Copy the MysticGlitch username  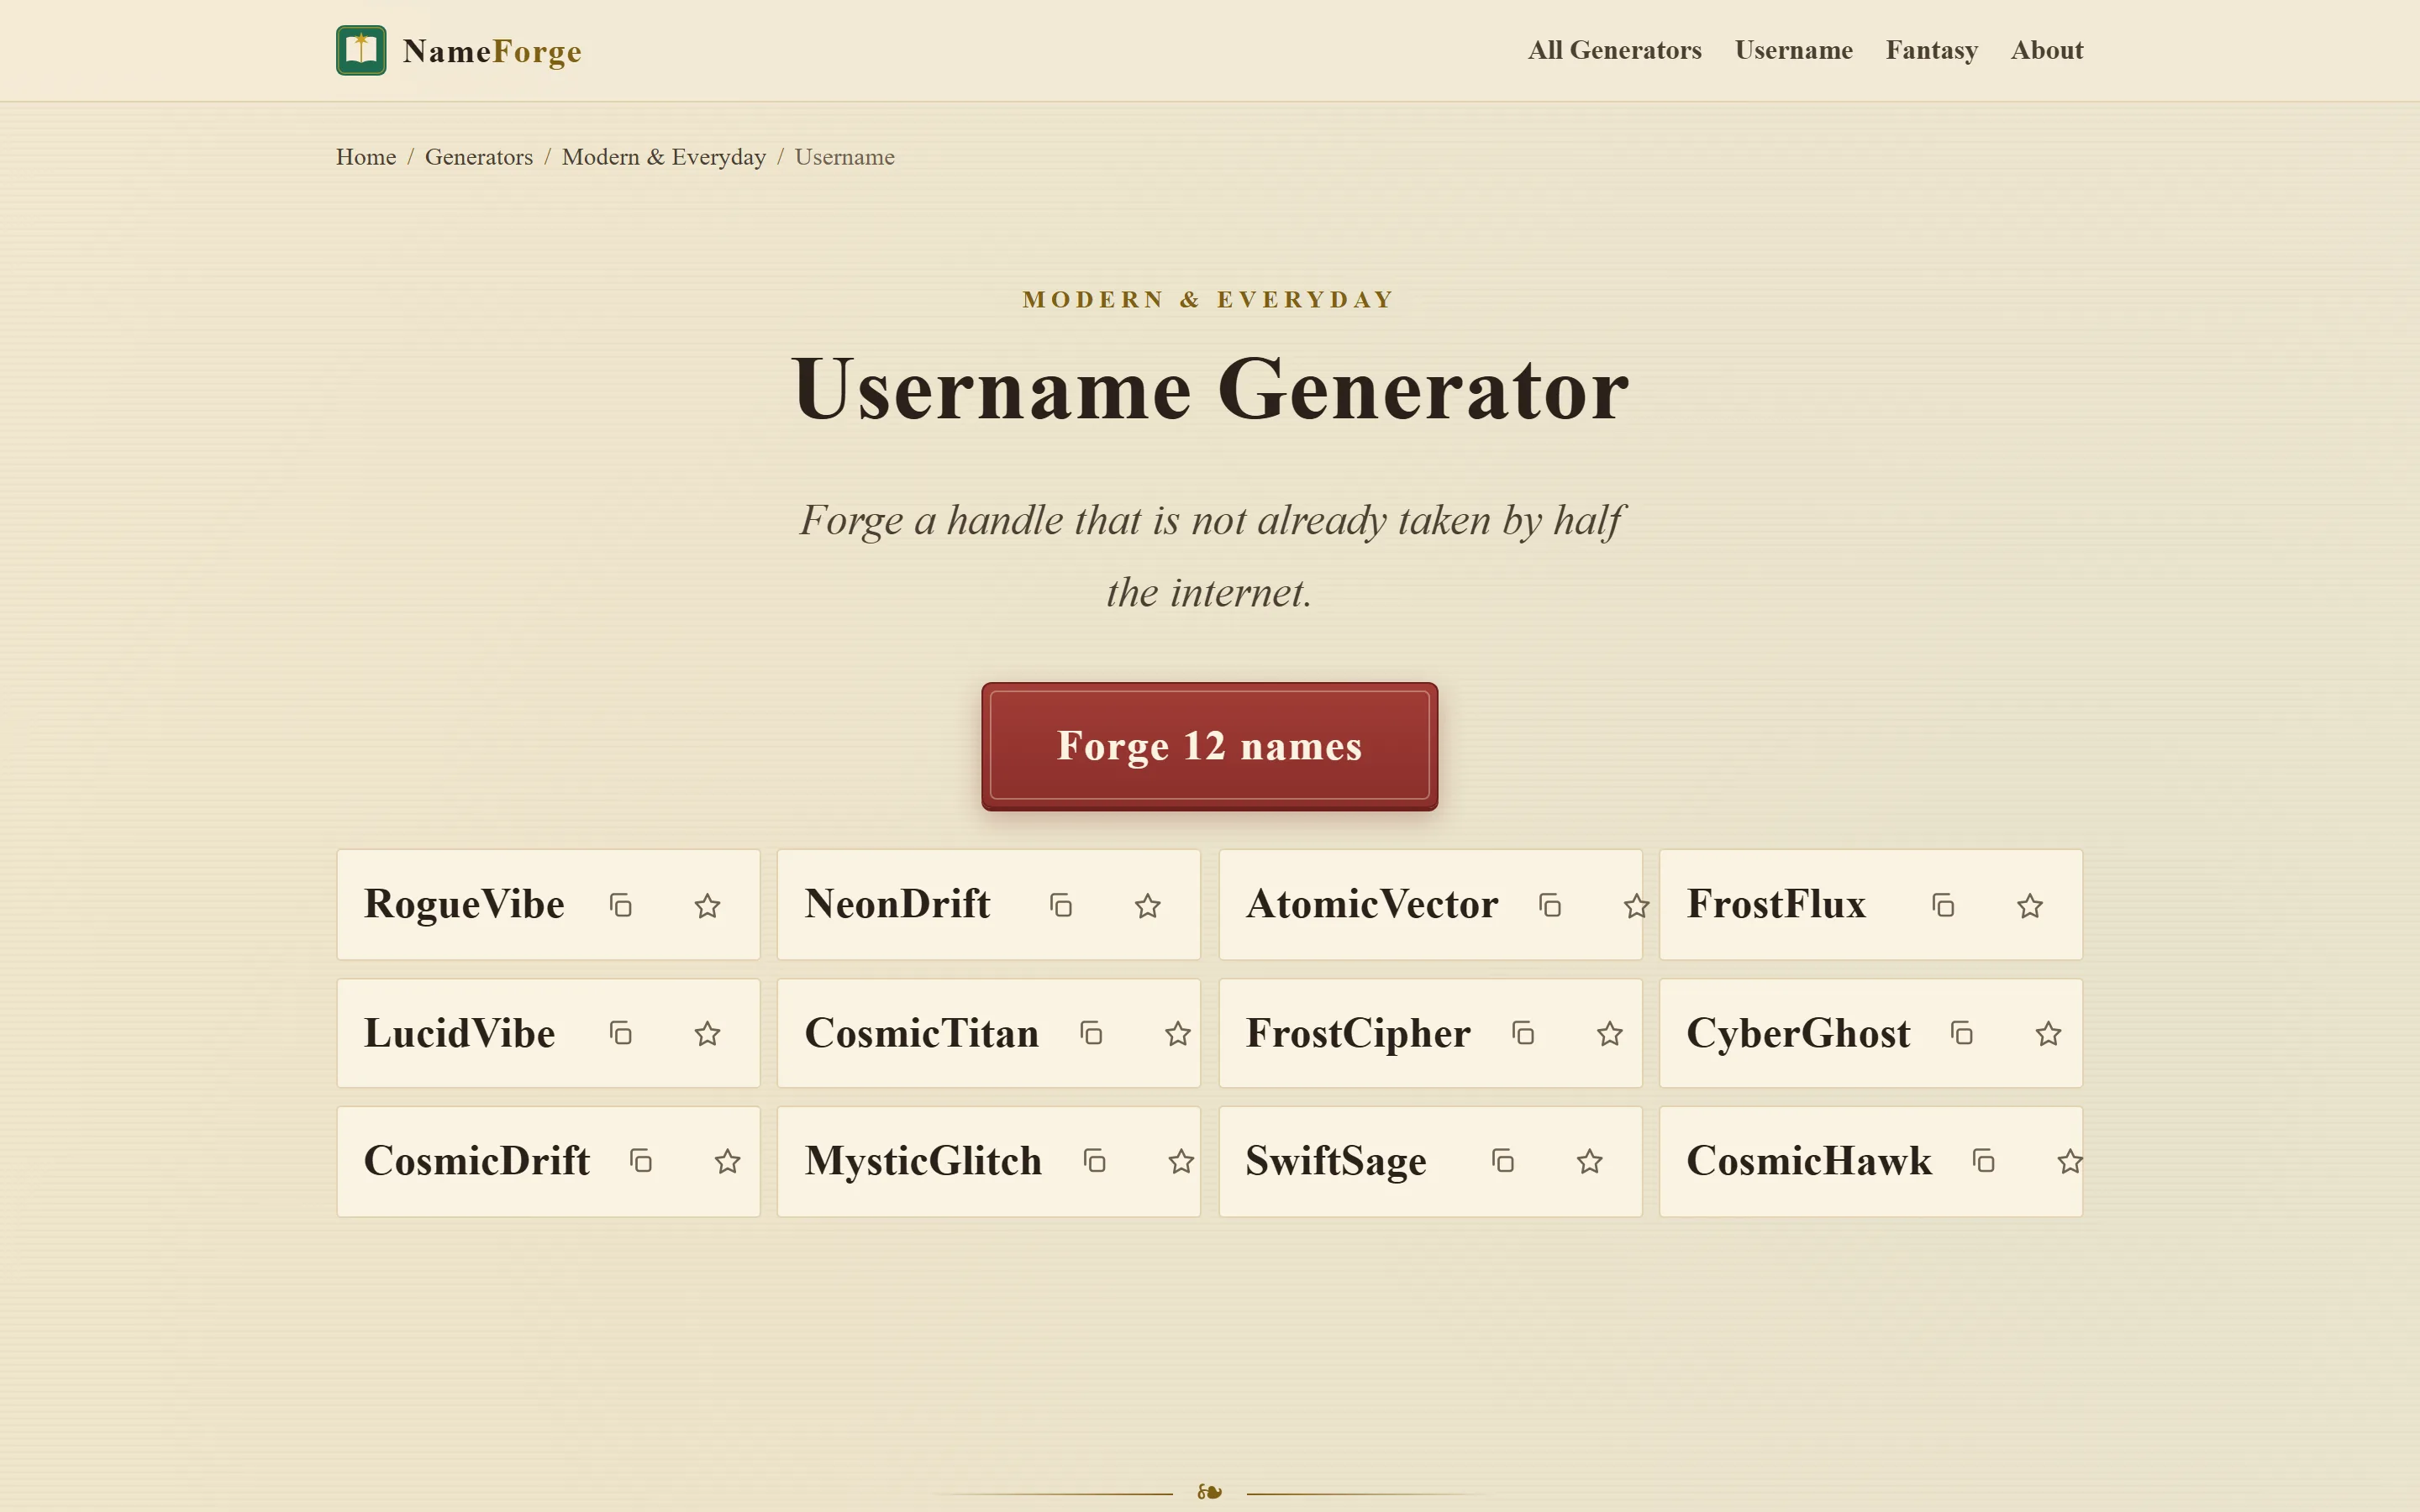pyautogui.click(x=1095, y=1161)
